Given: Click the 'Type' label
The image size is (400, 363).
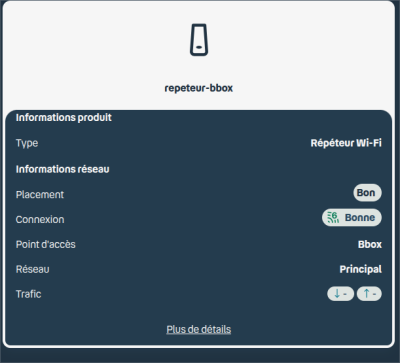Looking at the screenshot, I should 27,143.
